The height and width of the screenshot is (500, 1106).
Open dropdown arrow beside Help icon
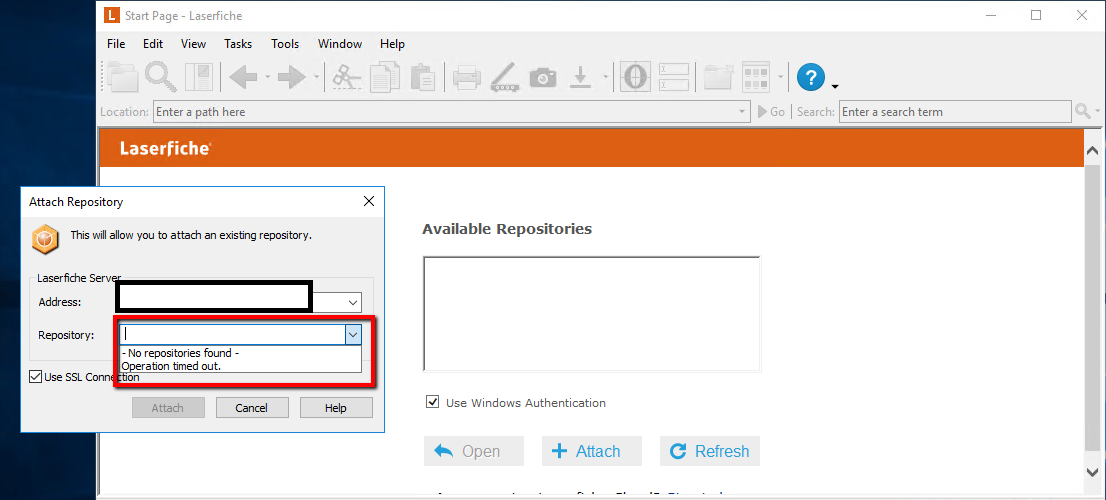835,86
